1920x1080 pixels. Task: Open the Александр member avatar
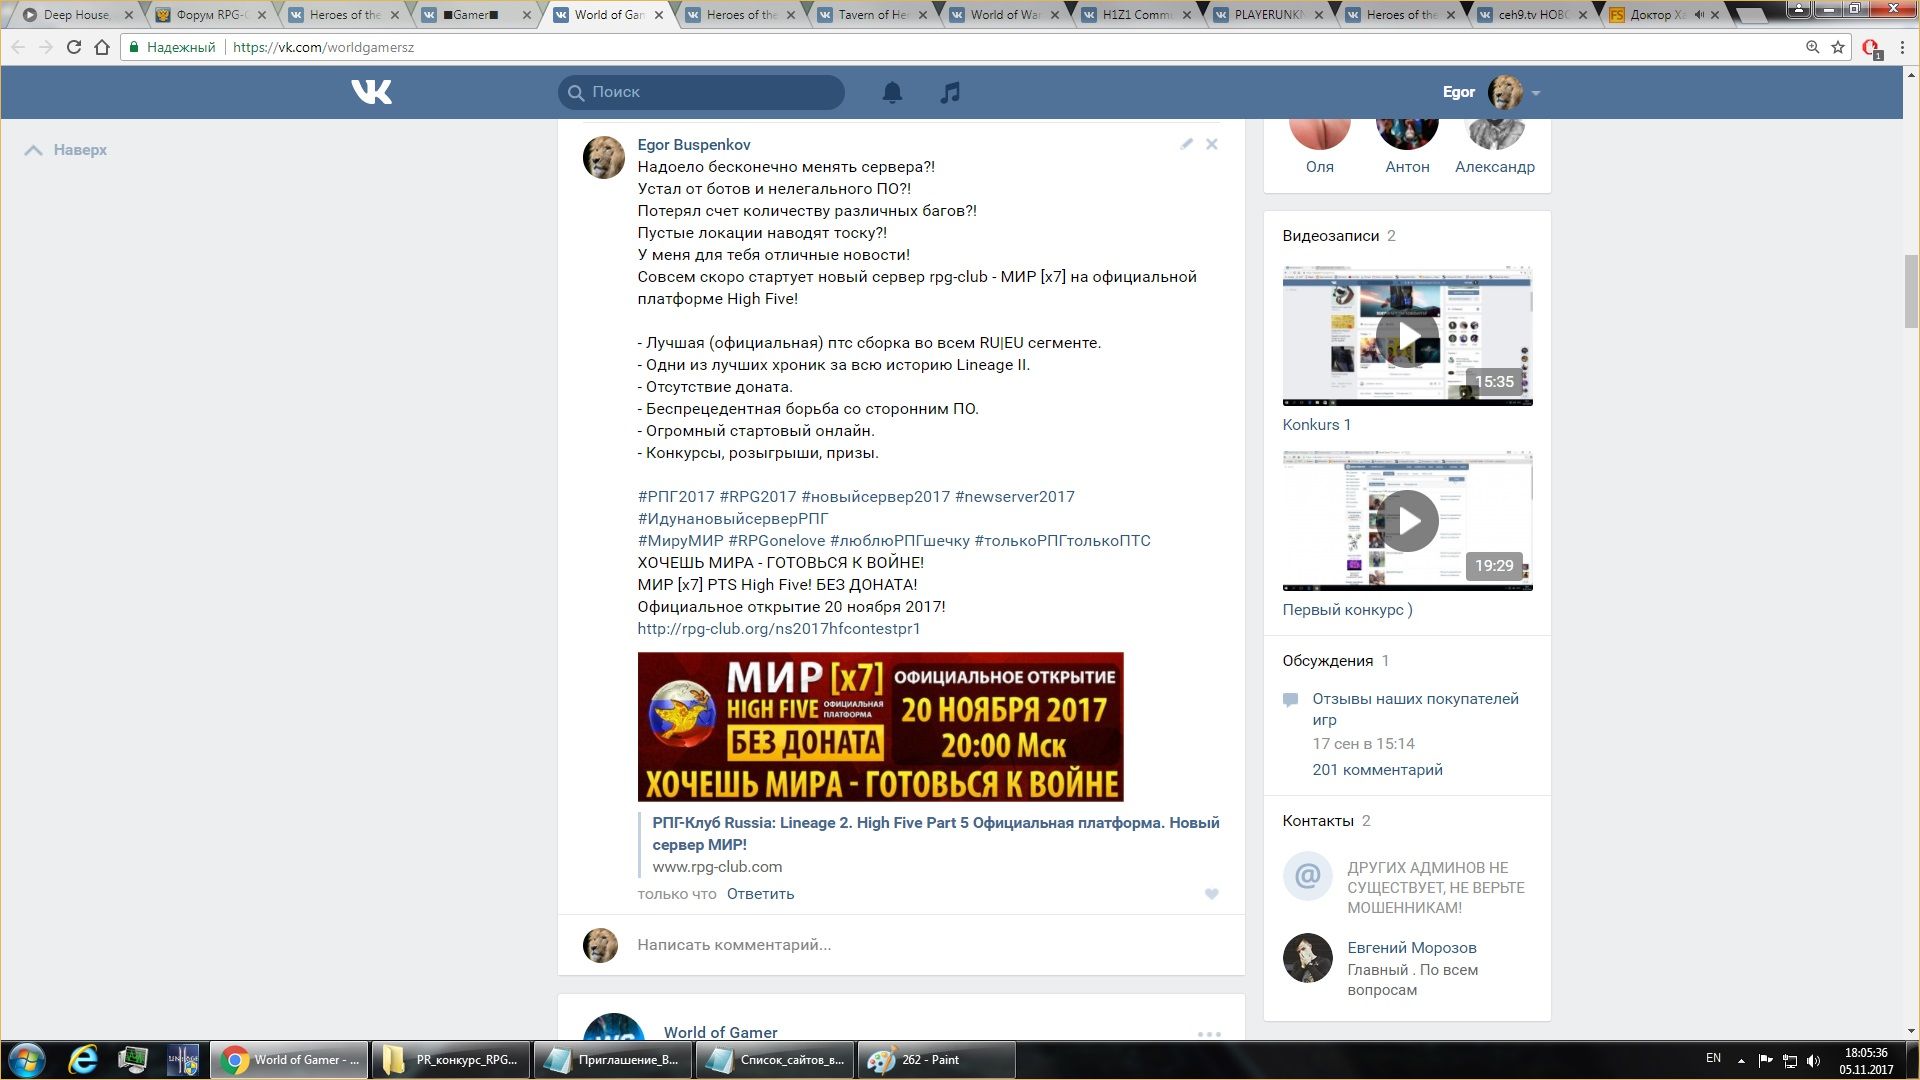1494,132
